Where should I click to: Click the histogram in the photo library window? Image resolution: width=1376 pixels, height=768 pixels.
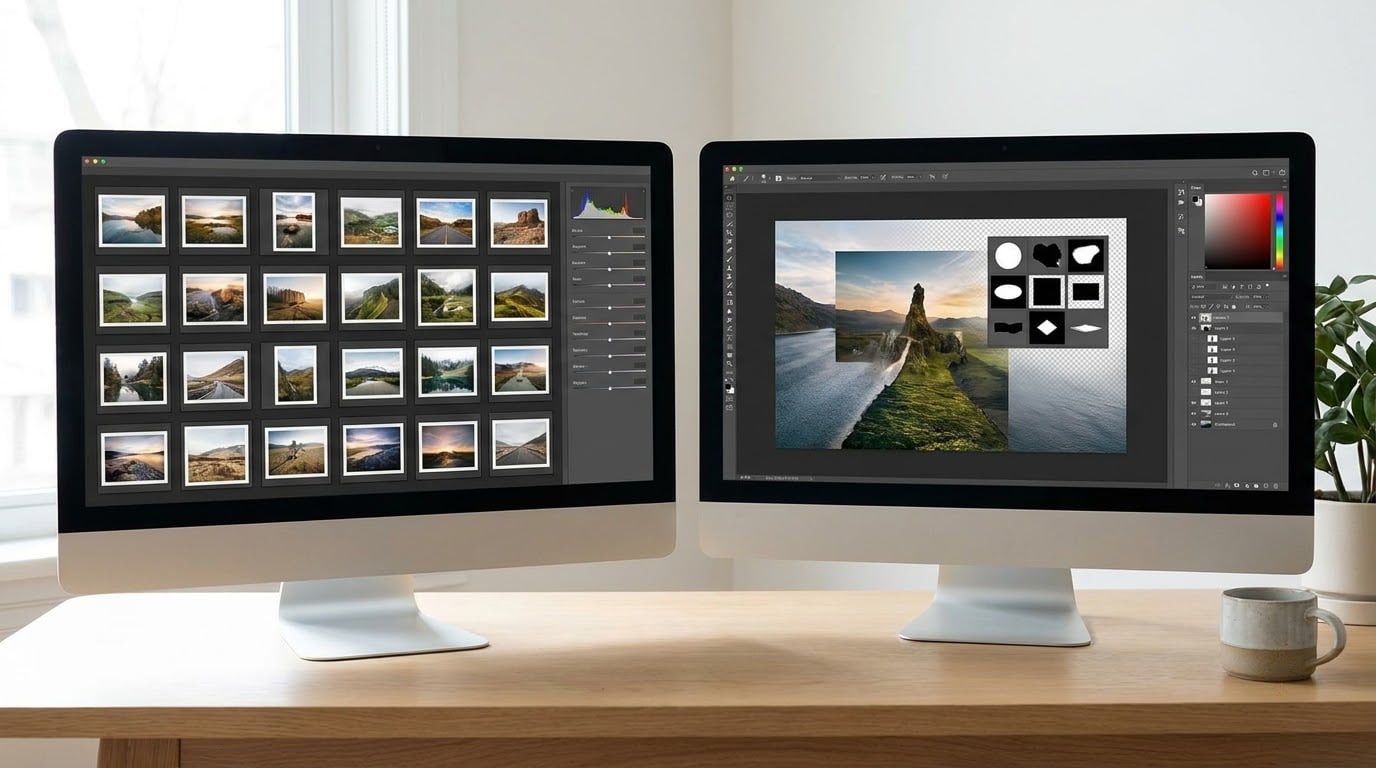click(x=607, y=202)
